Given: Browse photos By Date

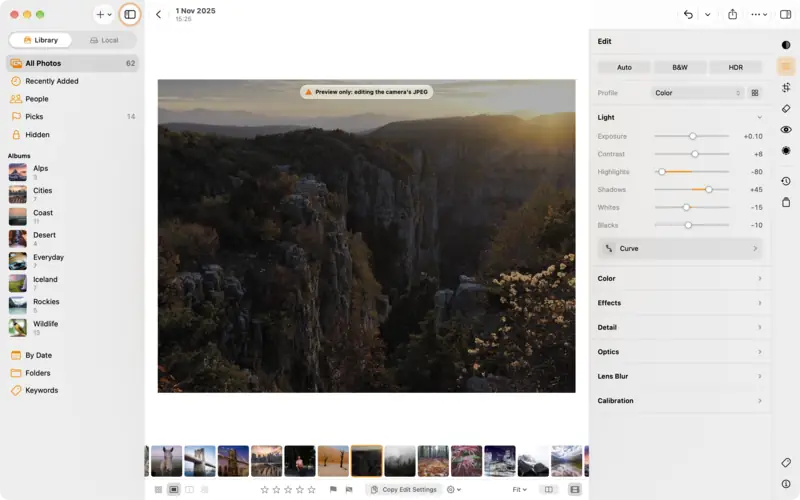Looking at the screenshot, I should (x=72, y=355).
